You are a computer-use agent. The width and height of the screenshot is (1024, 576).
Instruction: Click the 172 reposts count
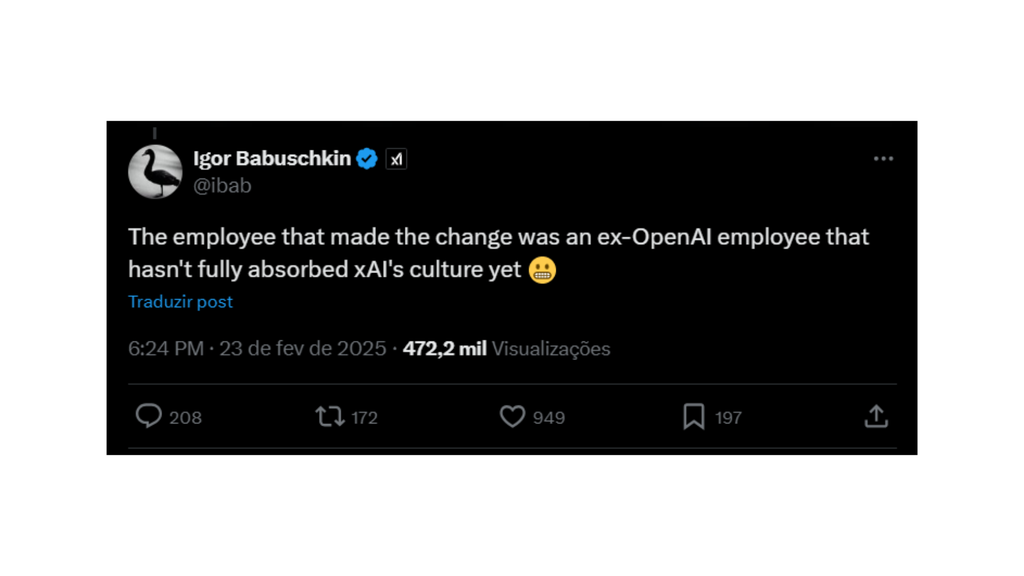click(364, 418)
